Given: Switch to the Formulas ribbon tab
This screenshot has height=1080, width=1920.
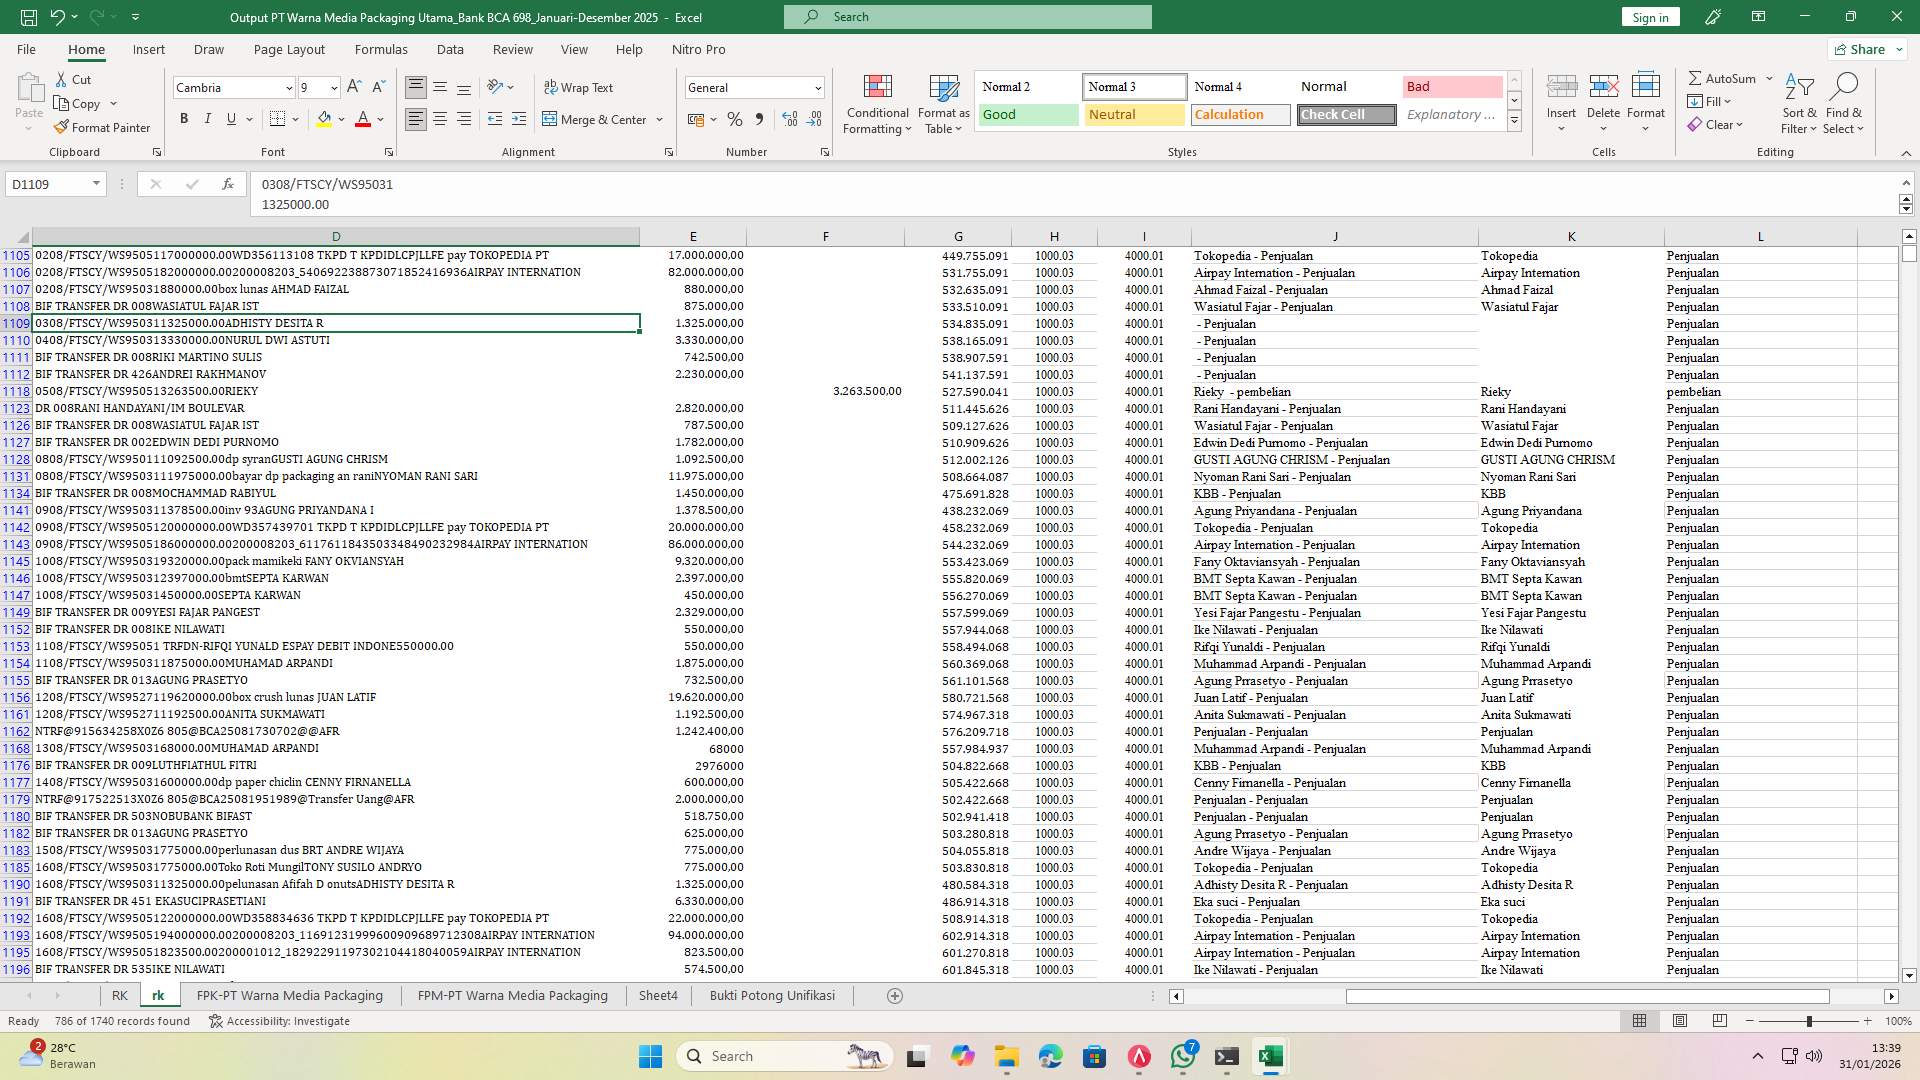Looking at the screenshot, I should [381, 49].
